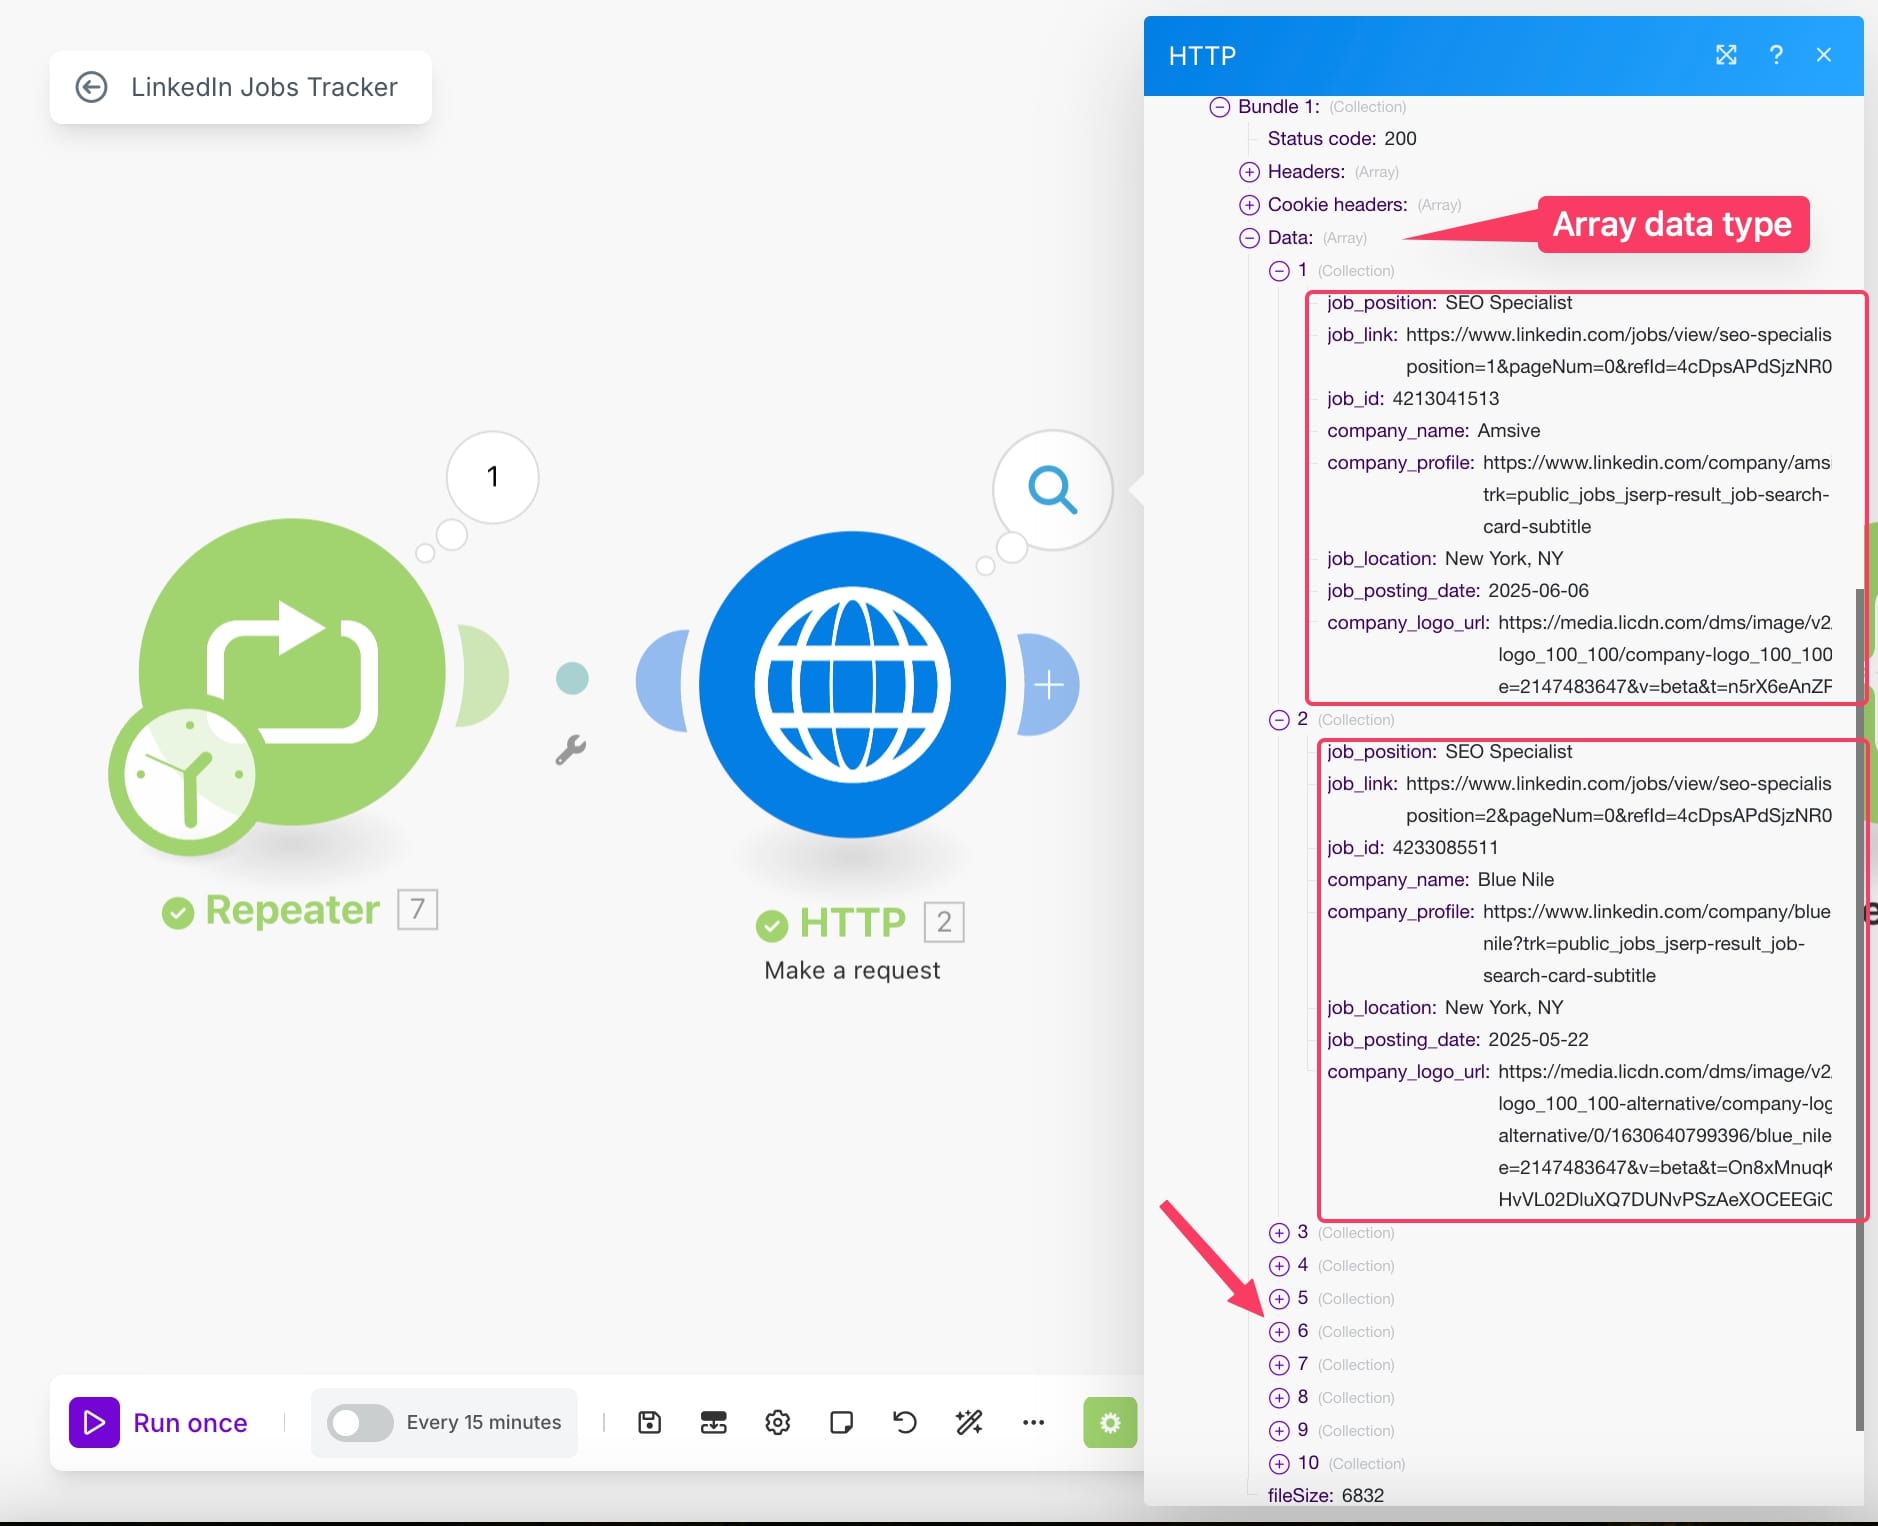Open the wrench route settings between modules
Image resolution: width=1878 pixels, height=1526 pixels.
571,749
